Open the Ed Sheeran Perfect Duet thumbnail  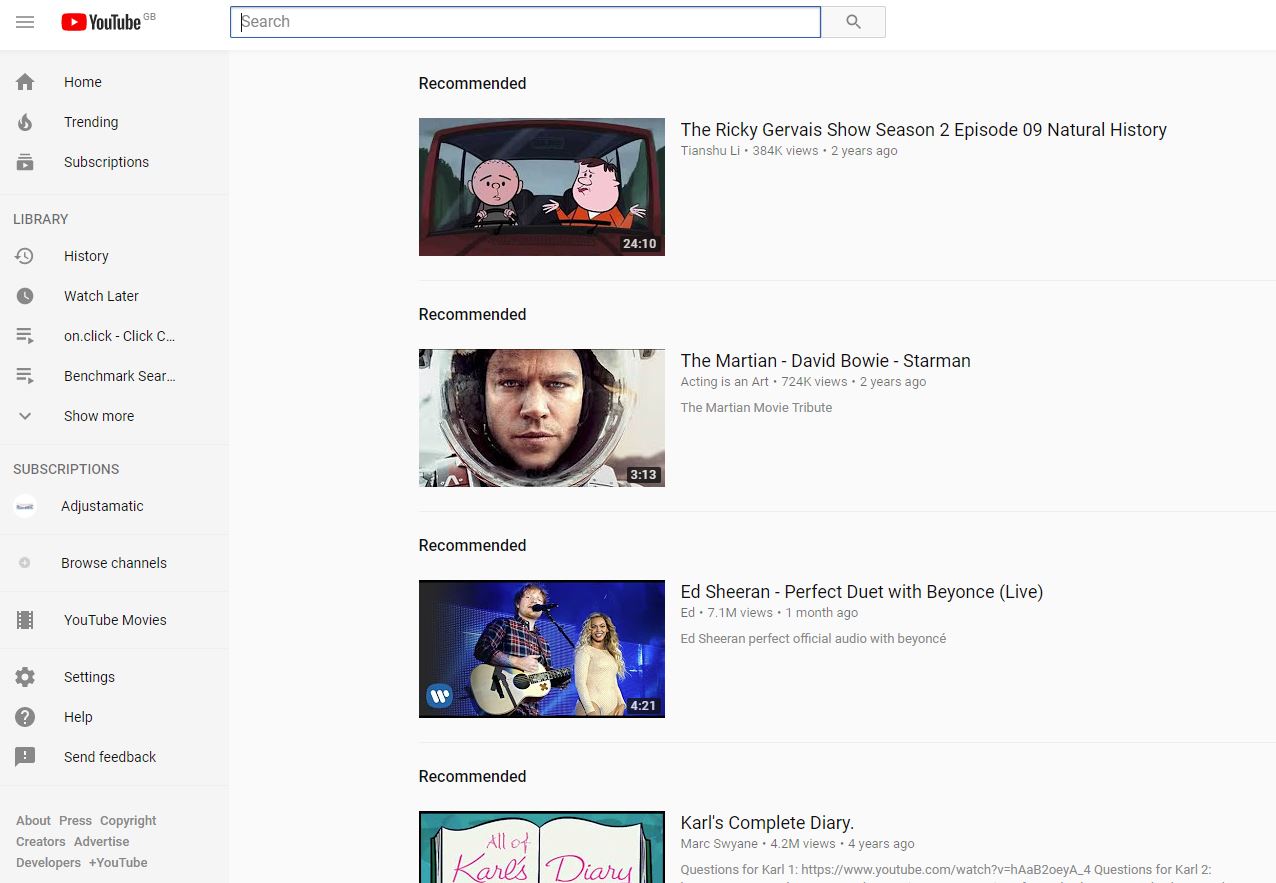coord(542,649)
